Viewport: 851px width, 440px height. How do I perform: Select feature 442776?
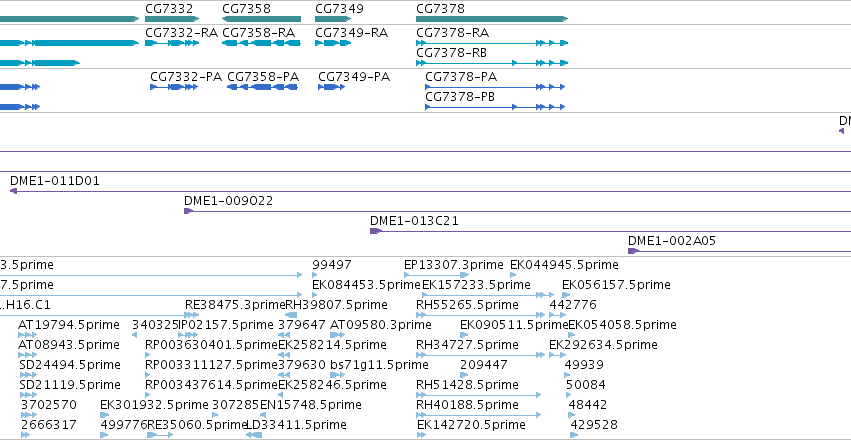(x=573, y=305)
